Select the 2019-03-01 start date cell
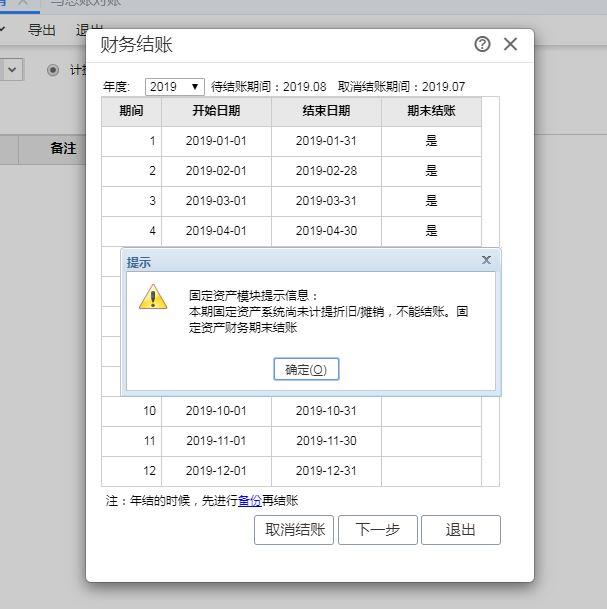The width and height of the screenshot is (607, 609). pos(216,201)
